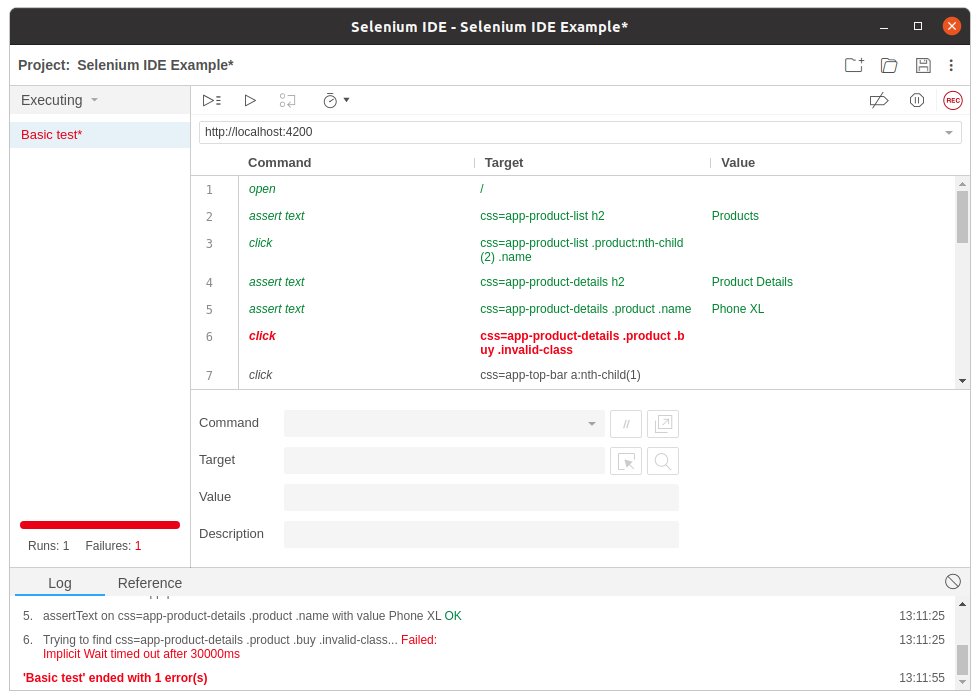The image size is (980, 700).
Task: Open an existing project
Action: point(888,65)
